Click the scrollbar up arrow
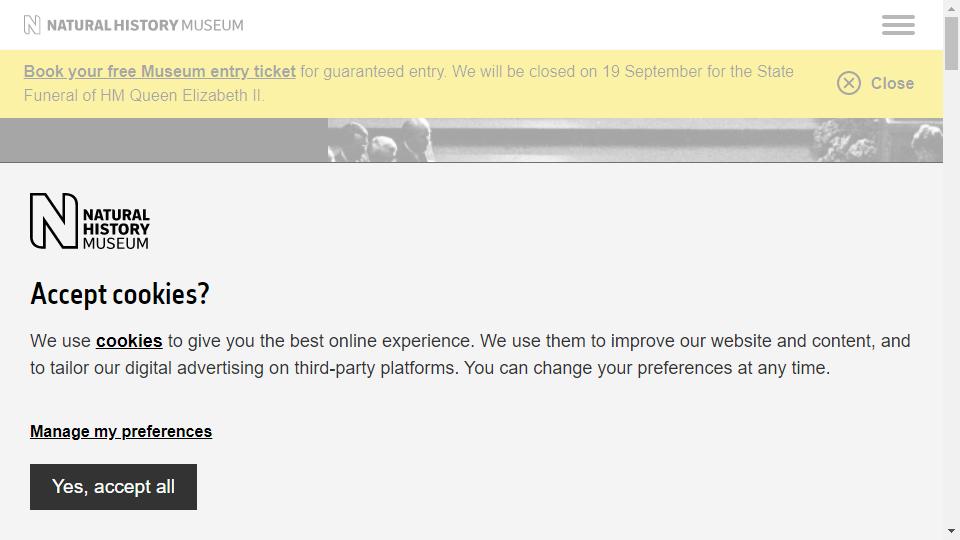Image resolution: width=960 pixels, height=540 pixels. point(951,9)
